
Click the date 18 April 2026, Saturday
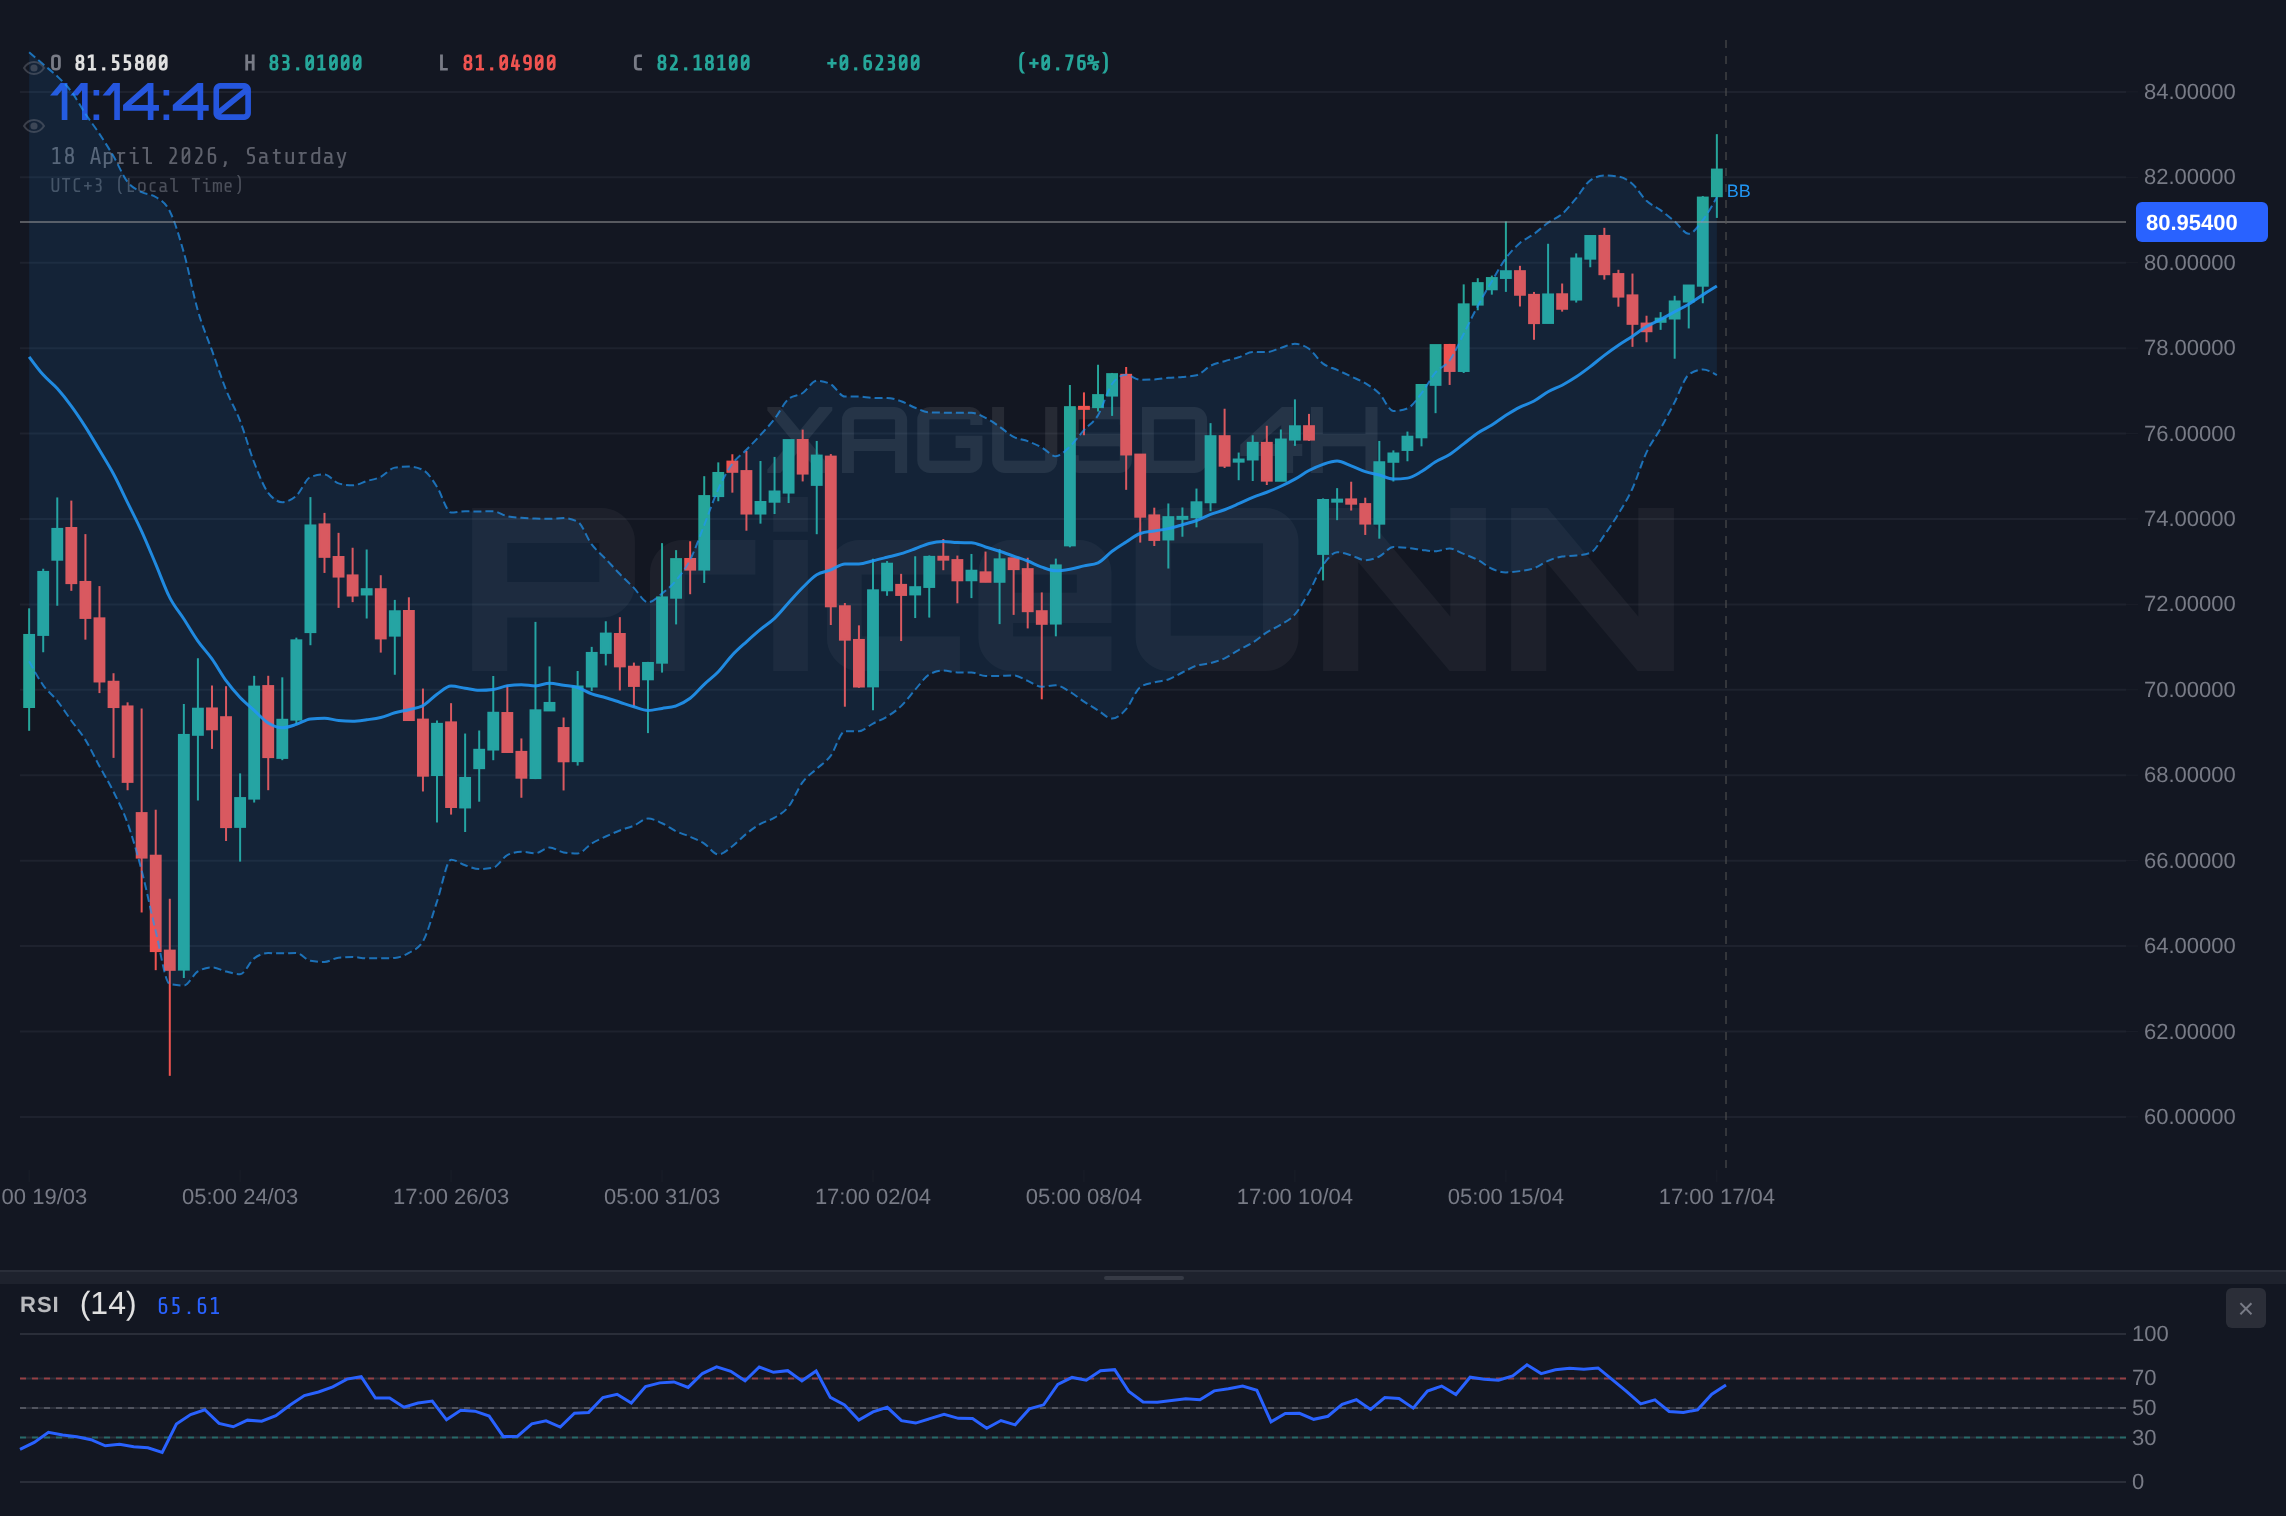coord(199,156)
